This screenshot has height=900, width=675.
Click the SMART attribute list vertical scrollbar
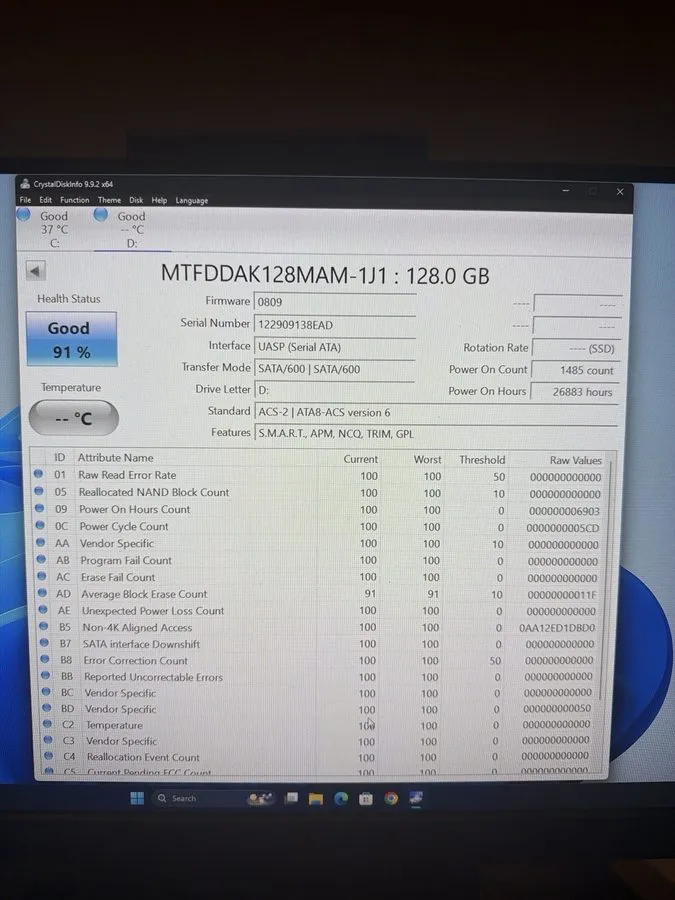pos(604,580)
